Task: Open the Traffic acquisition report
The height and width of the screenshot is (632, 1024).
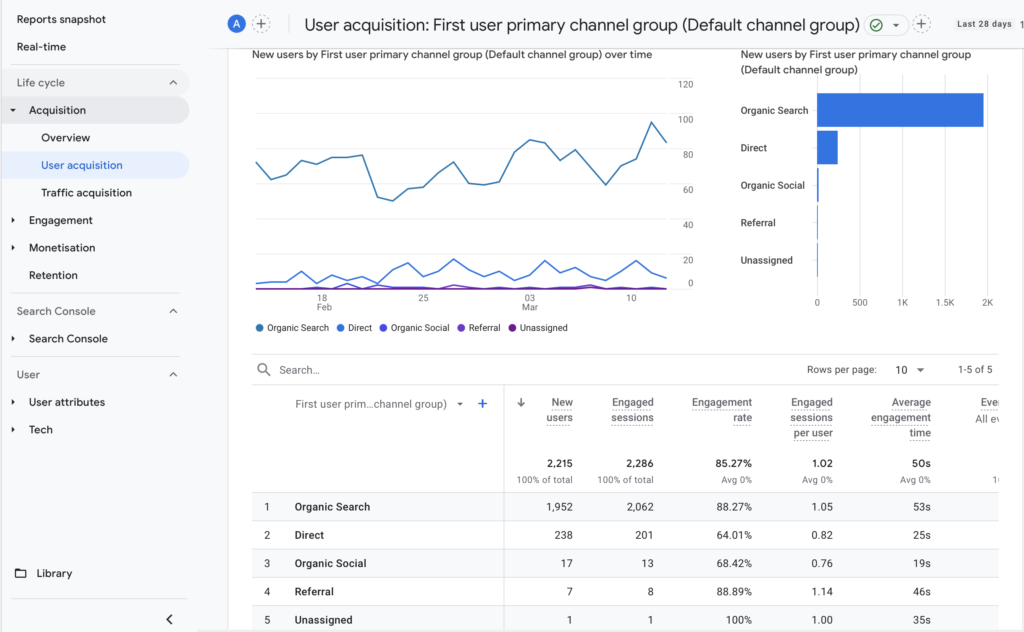Action: pyautogui.click(x=86, y=193)
